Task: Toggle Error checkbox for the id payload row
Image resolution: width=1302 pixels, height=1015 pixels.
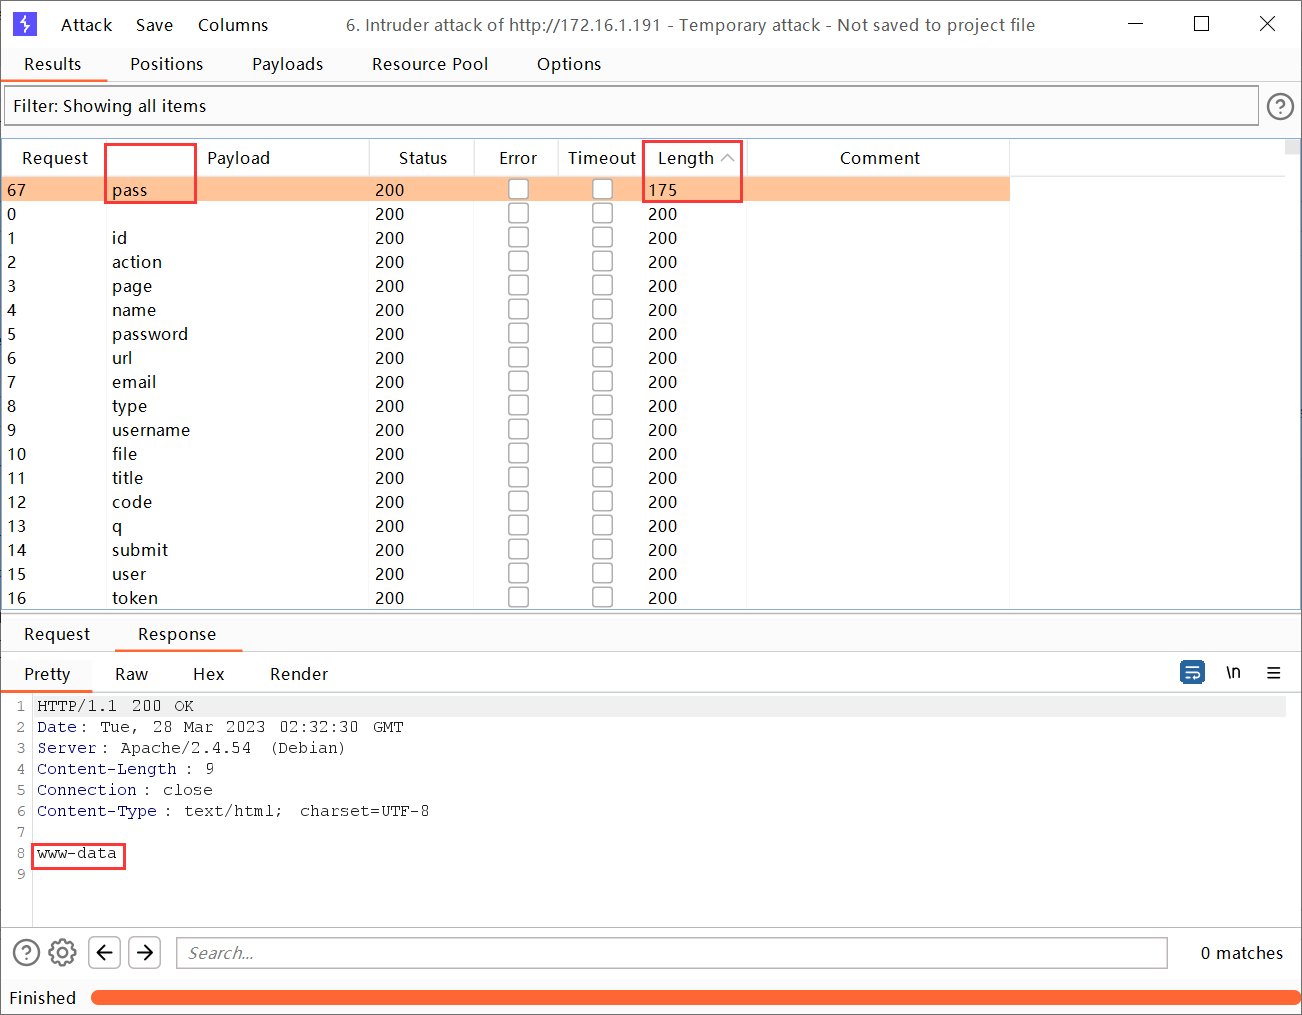Action: click(518, 237)
